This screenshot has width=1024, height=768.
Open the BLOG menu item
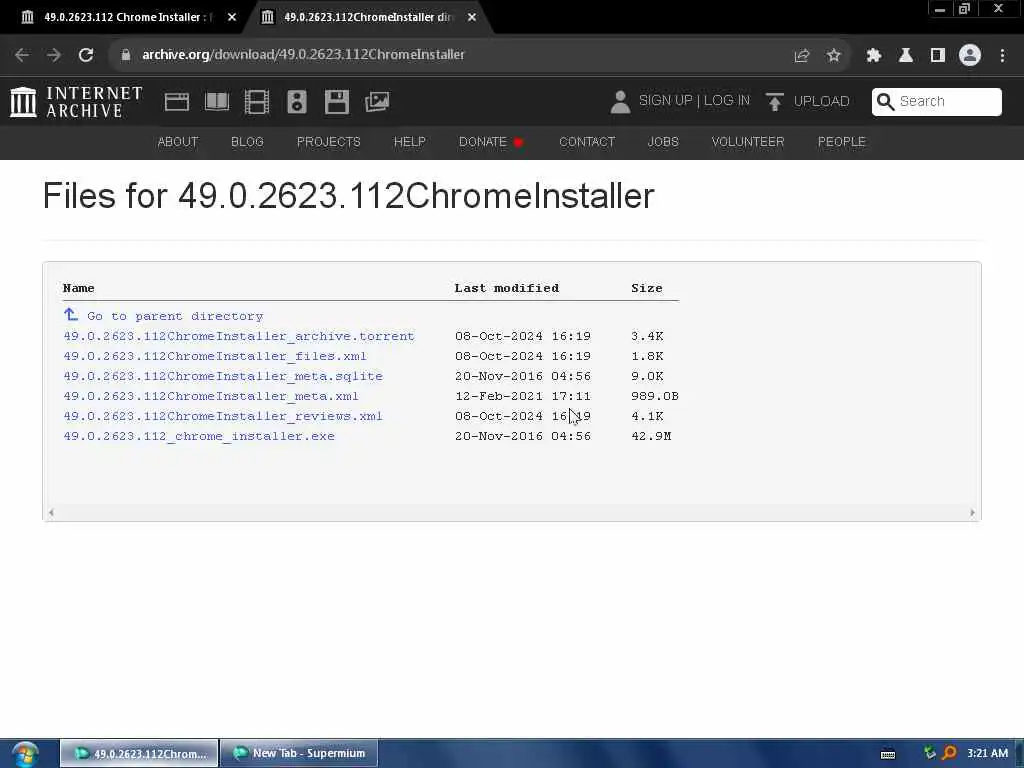pyautogui.click(x=247, y=142)
